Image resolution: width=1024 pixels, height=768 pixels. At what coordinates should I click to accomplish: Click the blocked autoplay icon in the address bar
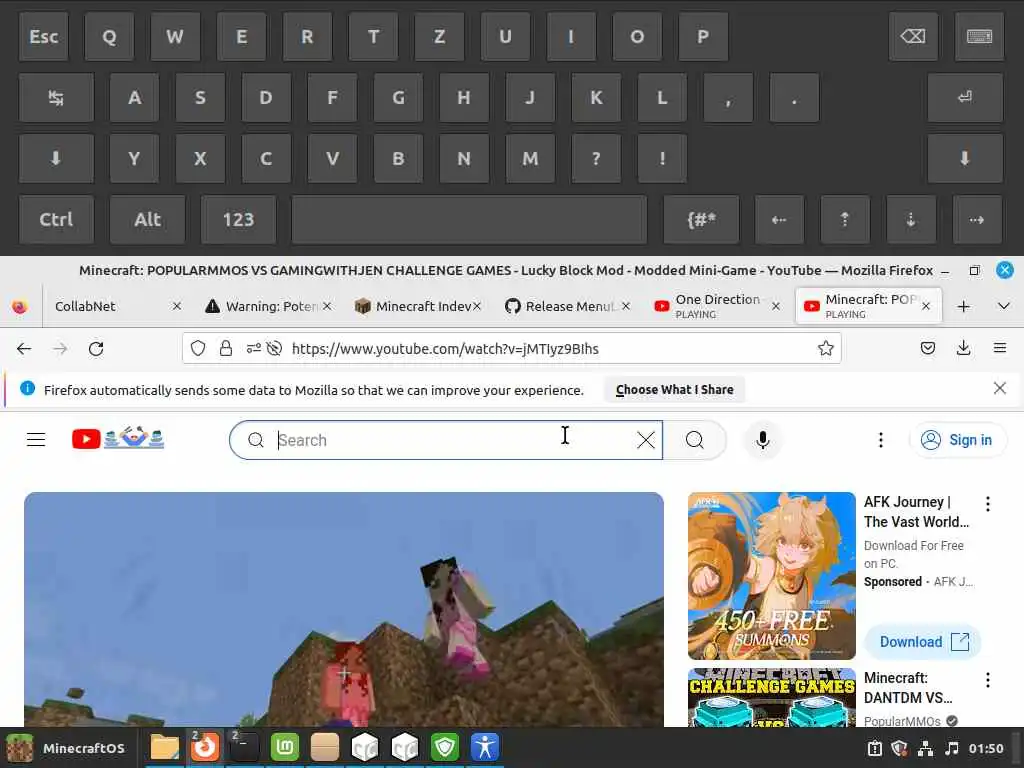click(274, 349)
